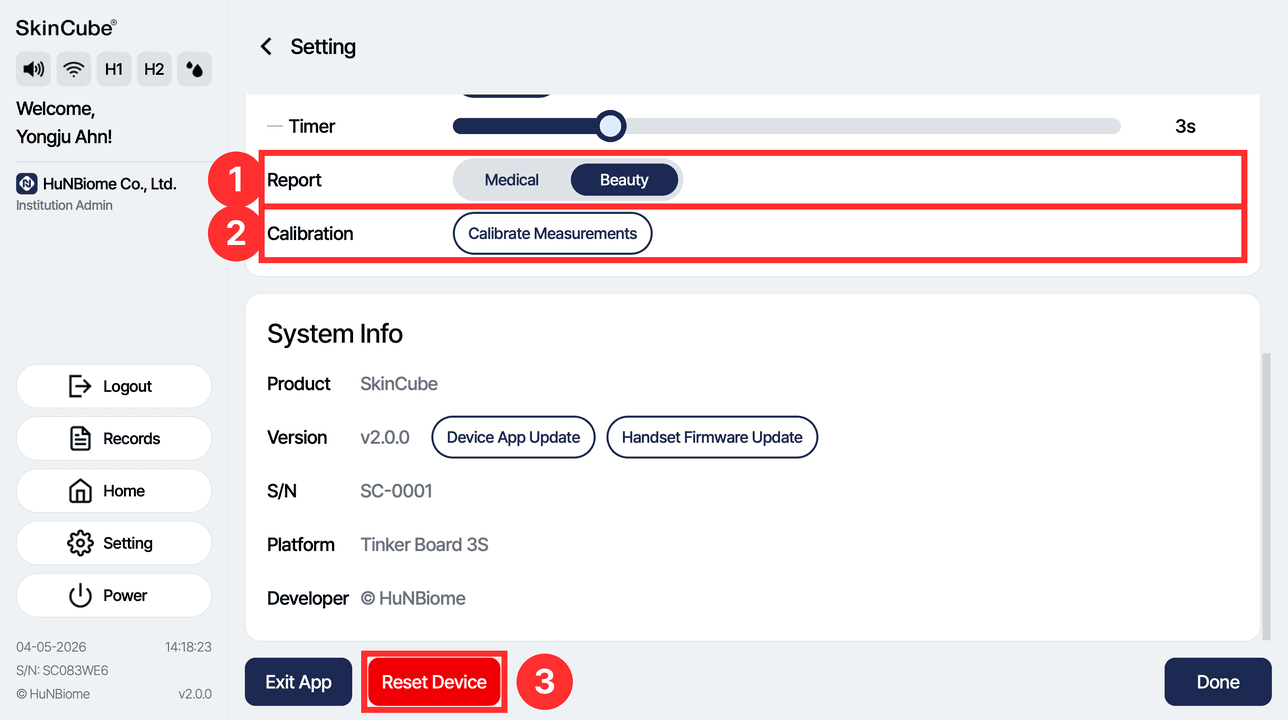Click the "3s" timer value

pyautogui.click(x=1185, y=127)
